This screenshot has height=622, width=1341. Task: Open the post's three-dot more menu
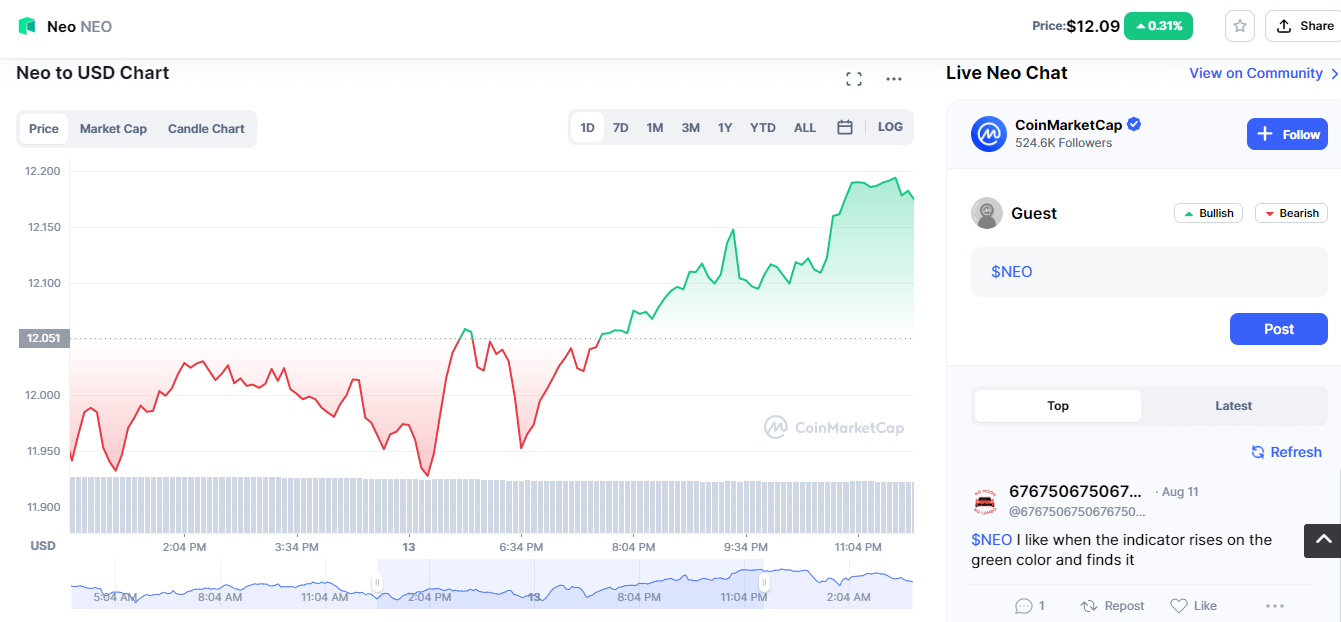click(x=1275, y=606)
